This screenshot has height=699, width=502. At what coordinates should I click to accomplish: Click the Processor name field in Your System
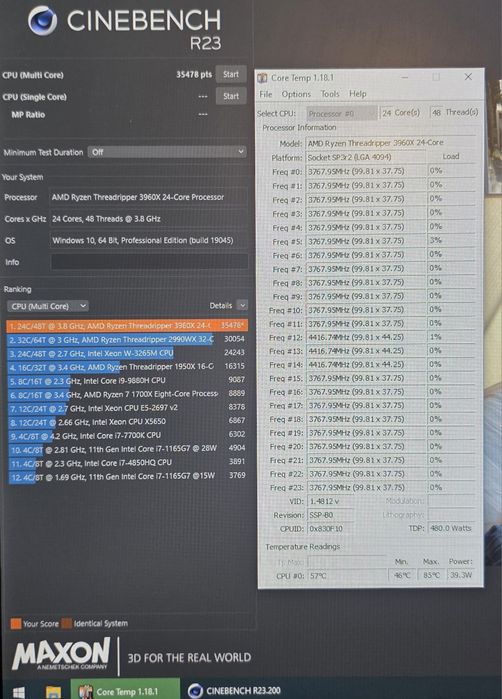(x=148, y=197)
